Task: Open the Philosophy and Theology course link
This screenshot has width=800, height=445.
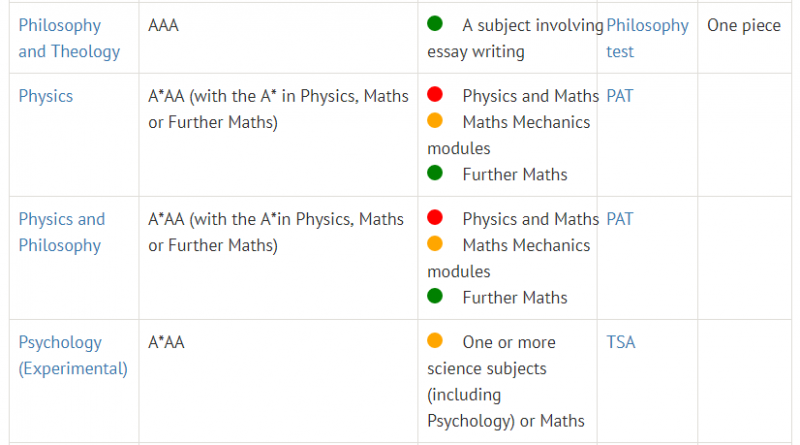Action: [x=69, y=38]
